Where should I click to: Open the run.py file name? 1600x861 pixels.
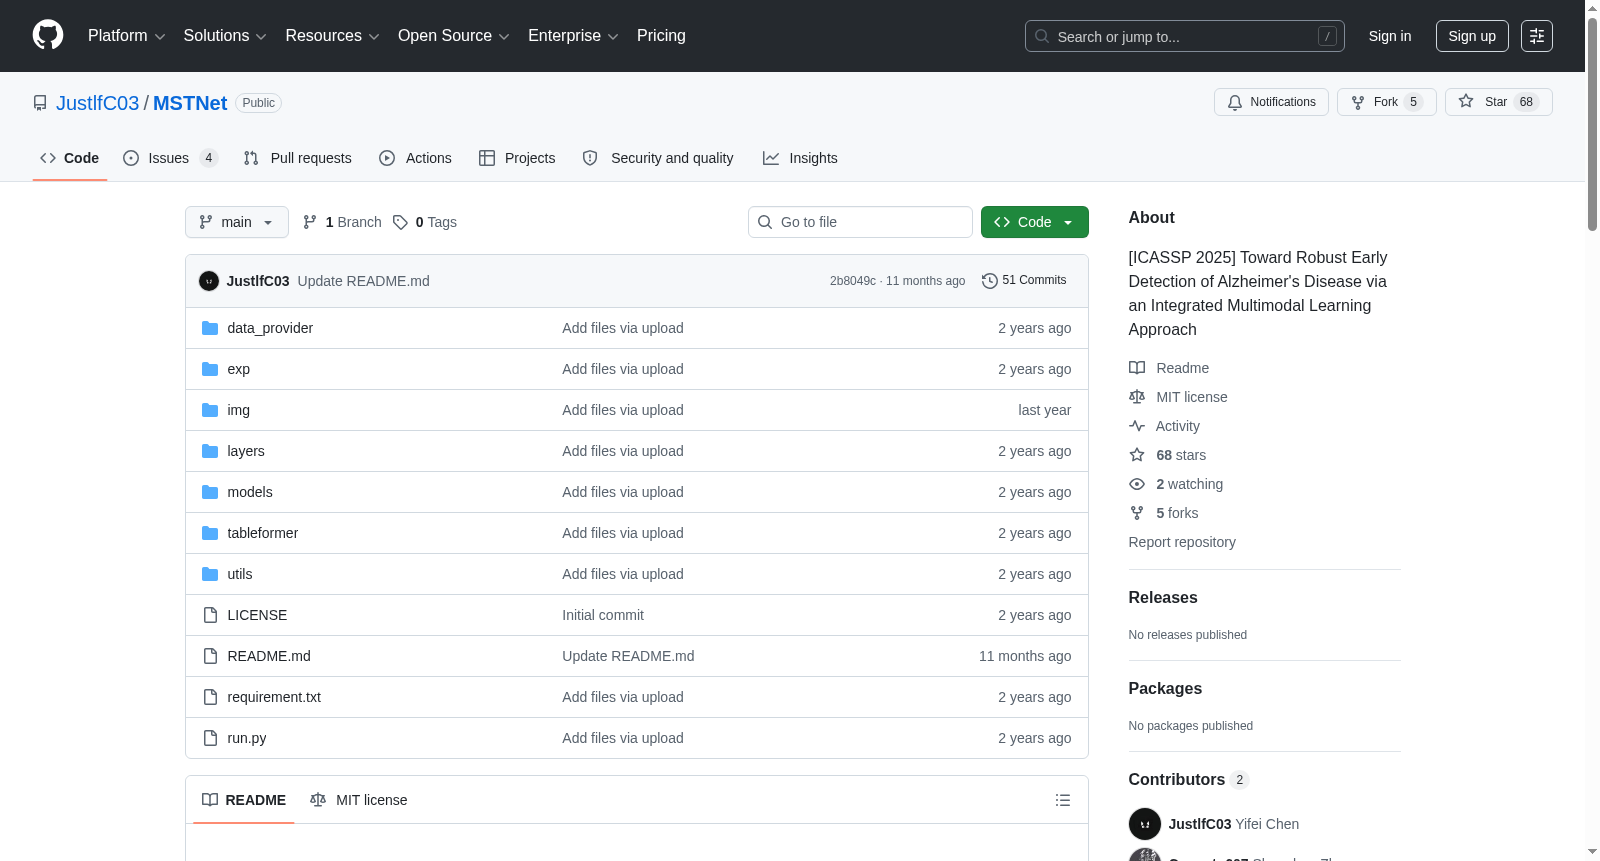pyautogui.click(x=247, y=738)
